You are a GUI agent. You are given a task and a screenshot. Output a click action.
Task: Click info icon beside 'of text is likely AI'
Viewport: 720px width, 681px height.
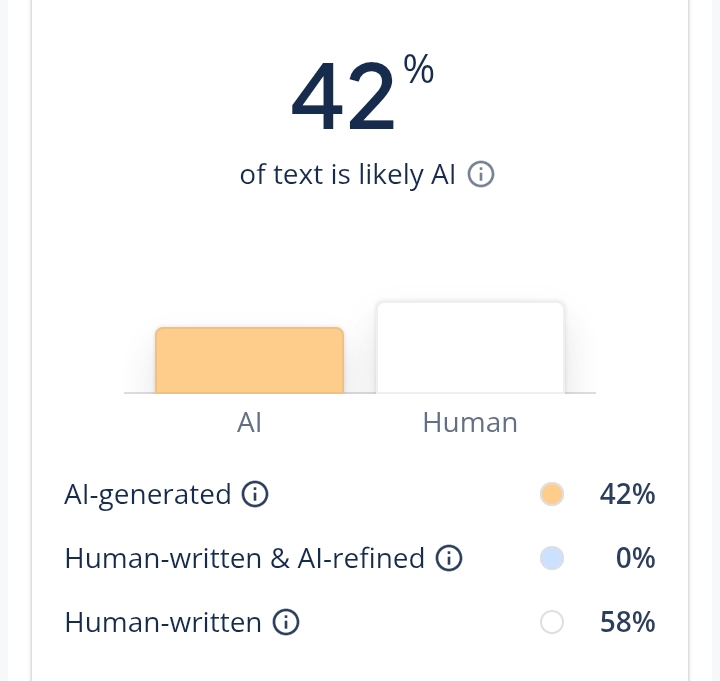coord(482,175)
